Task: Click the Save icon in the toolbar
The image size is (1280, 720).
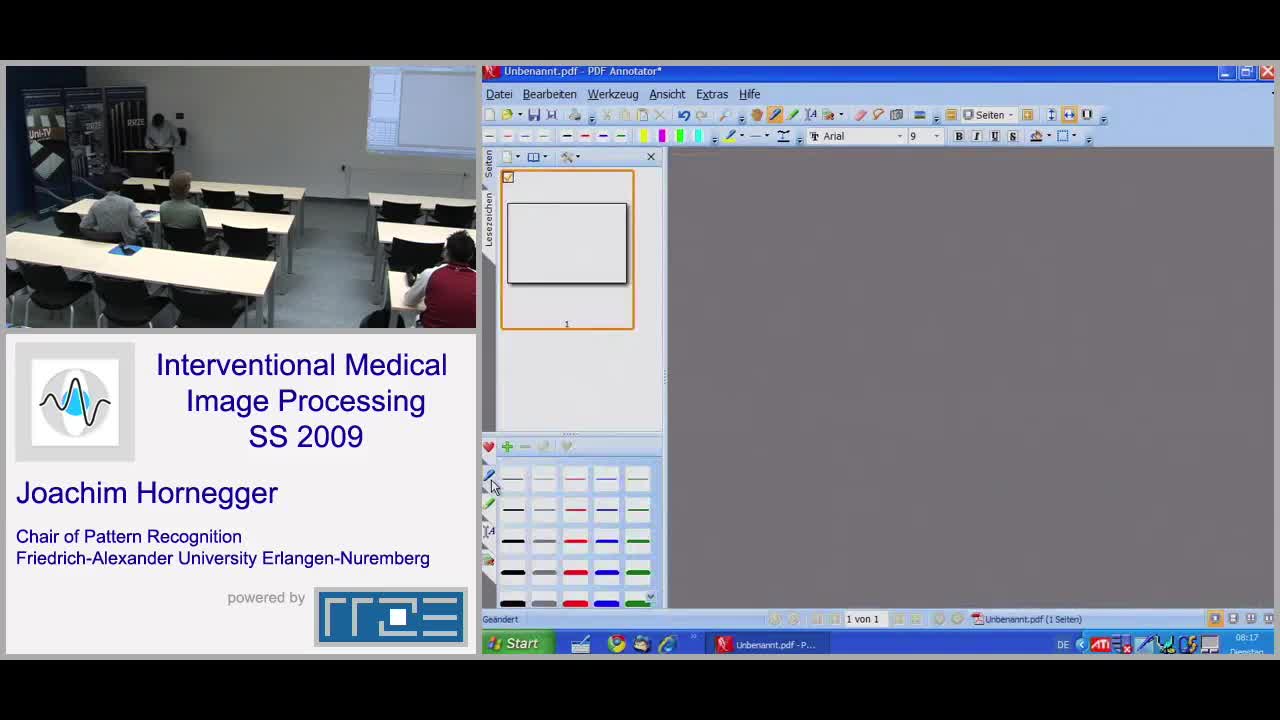Action: [x=534, y=115]
